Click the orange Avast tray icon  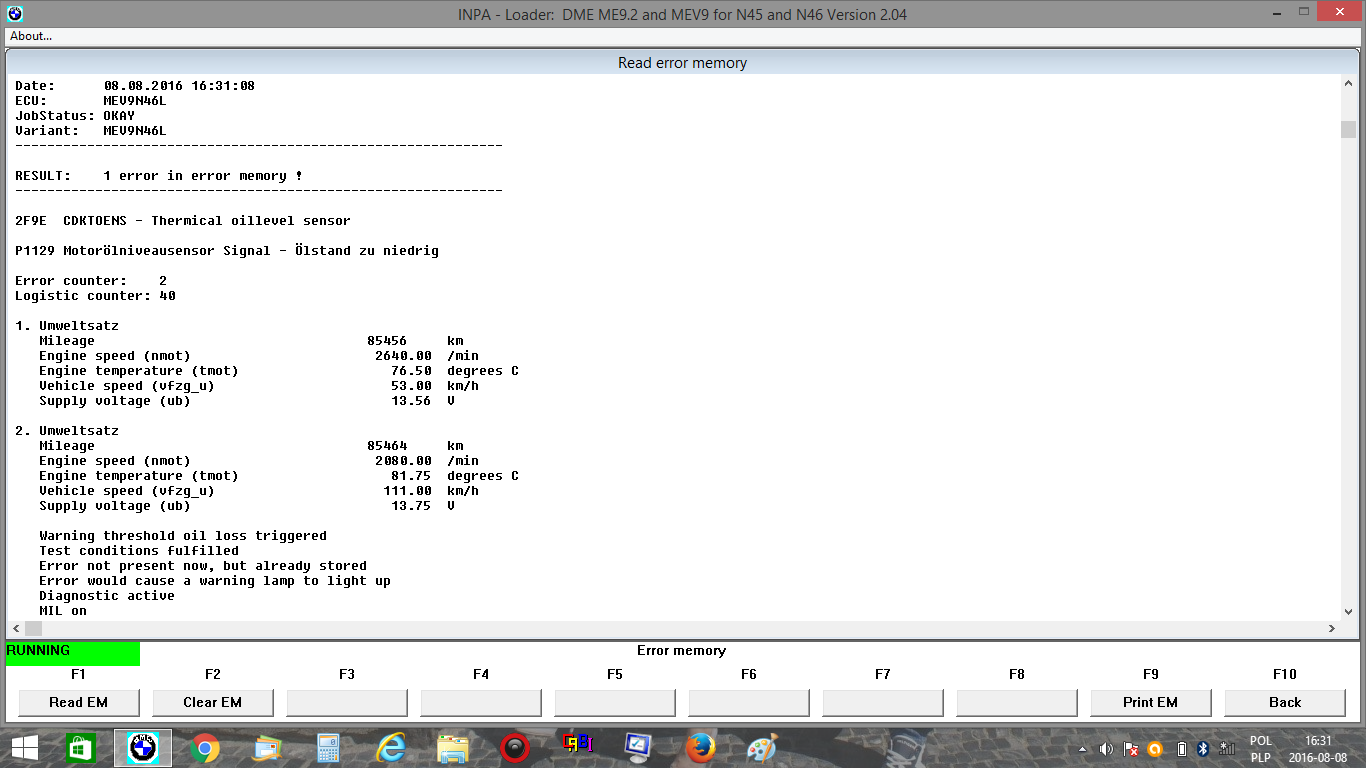(1155, 749)
